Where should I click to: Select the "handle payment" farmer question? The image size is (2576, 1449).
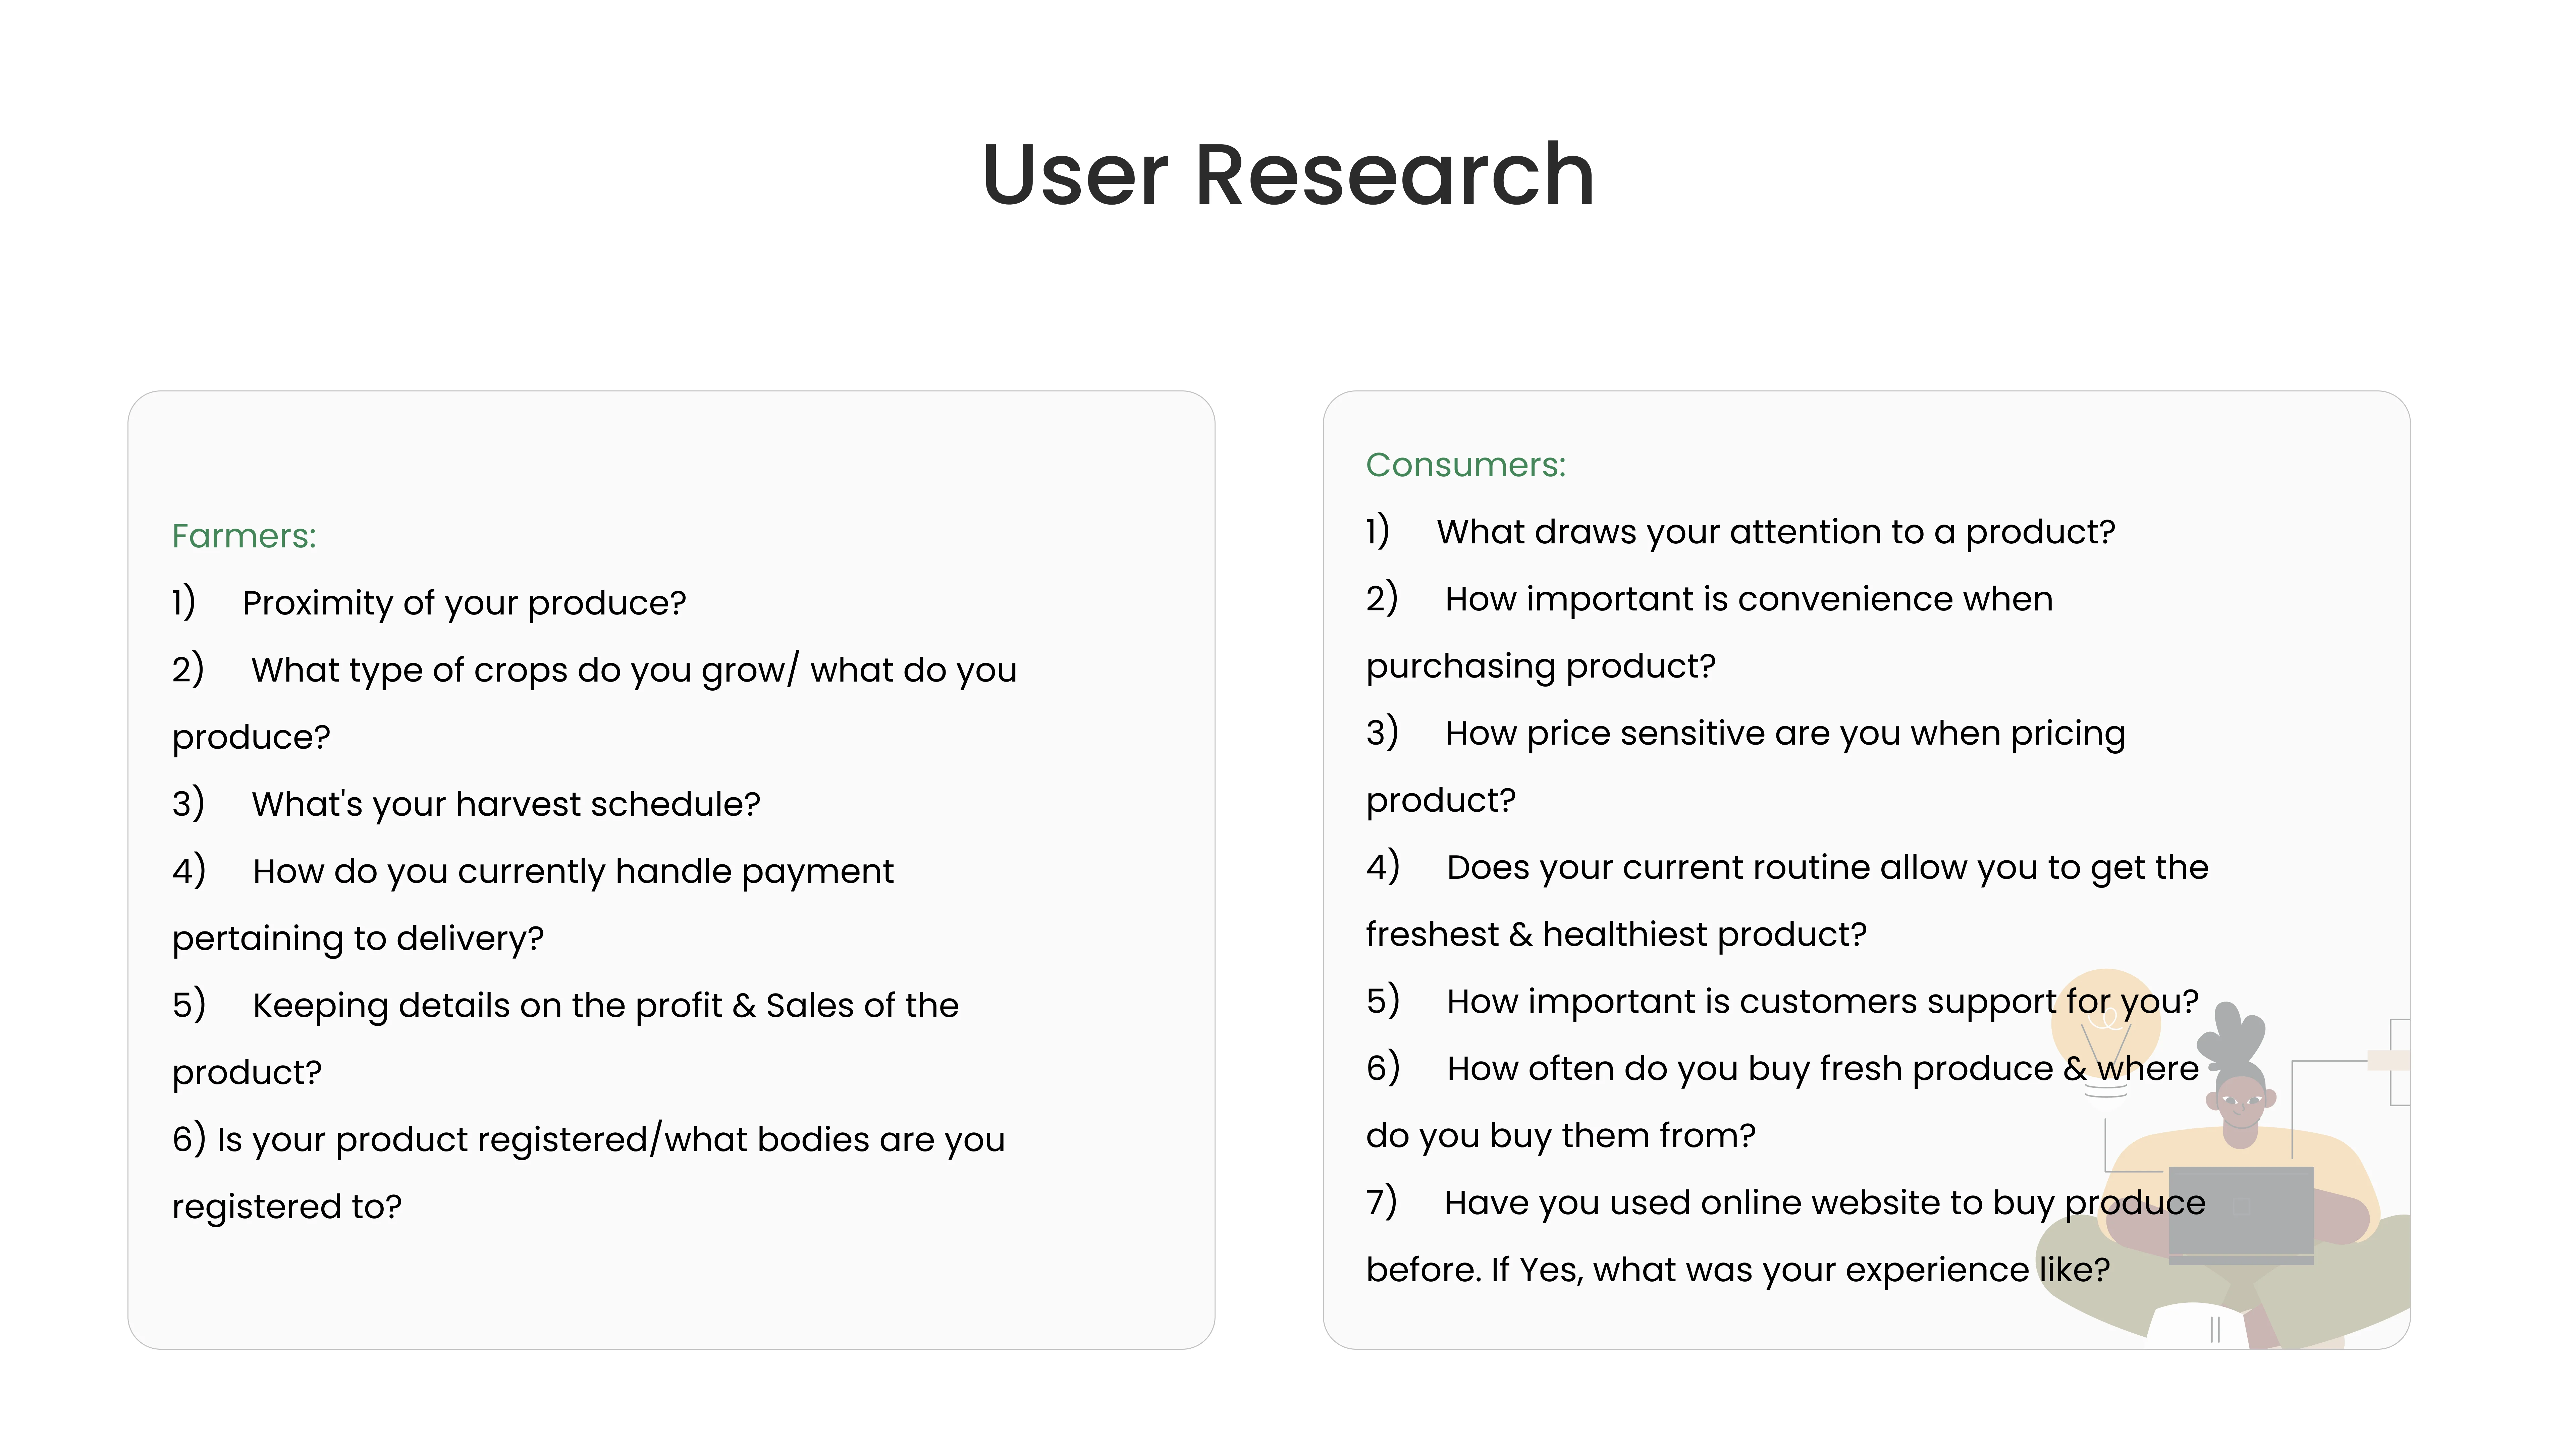[x=573, y=871]
